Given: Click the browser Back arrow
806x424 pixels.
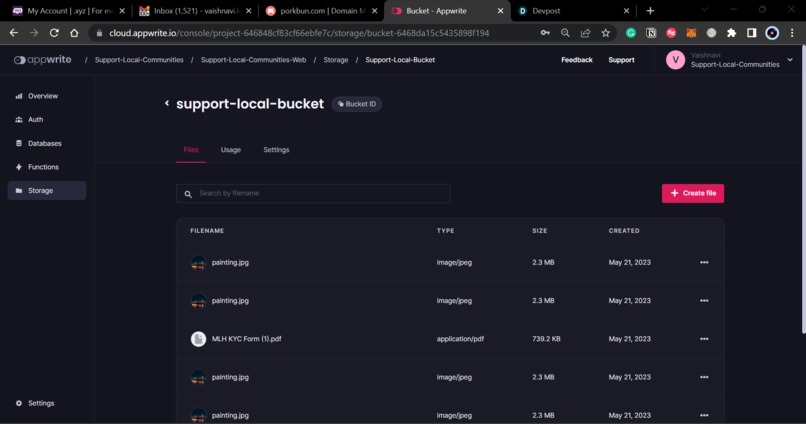Looking at the screenshot, I should pos(14,33).
